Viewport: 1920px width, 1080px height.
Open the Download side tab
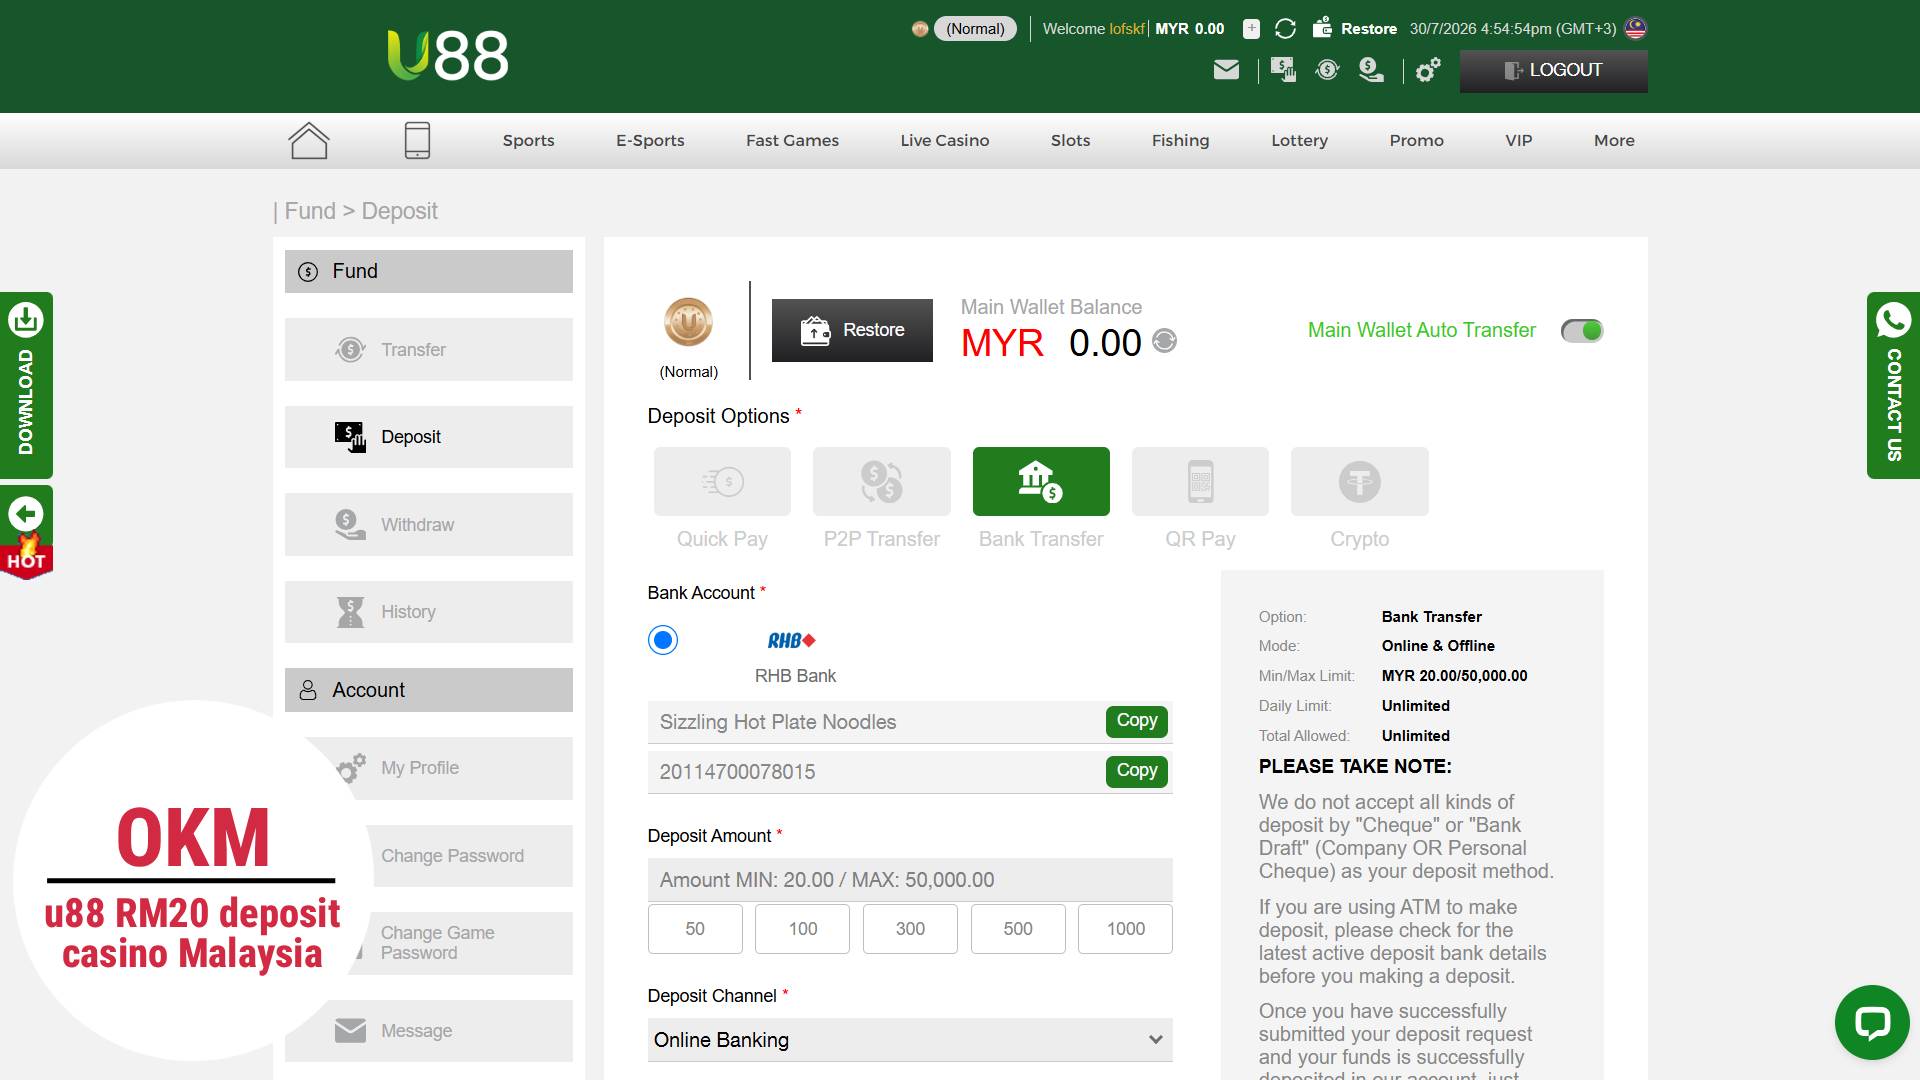click(26, 385)
